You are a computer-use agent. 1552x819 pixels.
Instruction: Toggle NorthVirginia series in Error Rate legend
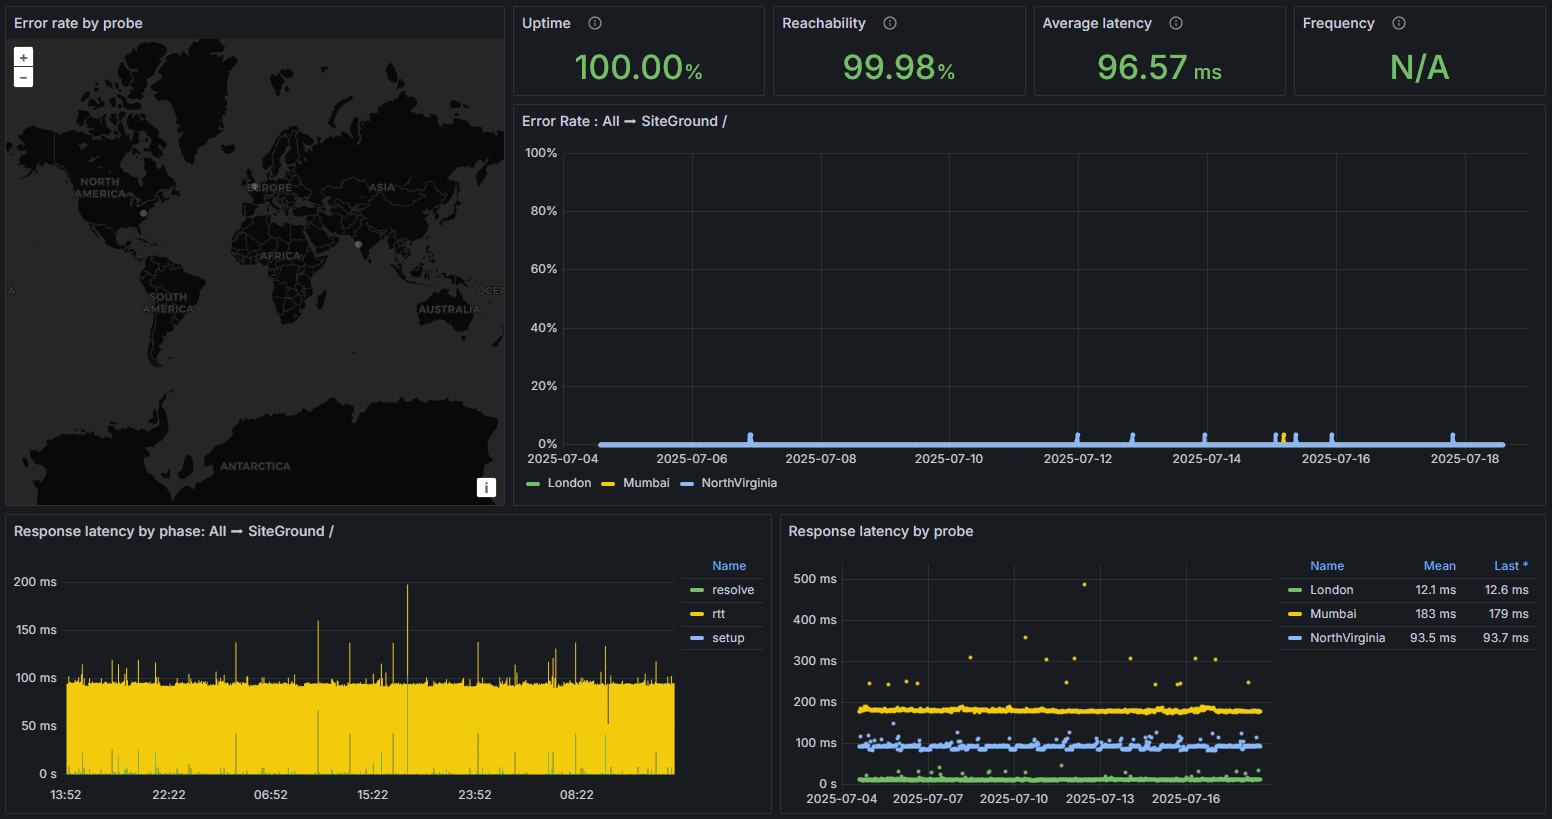pos(738,483)
